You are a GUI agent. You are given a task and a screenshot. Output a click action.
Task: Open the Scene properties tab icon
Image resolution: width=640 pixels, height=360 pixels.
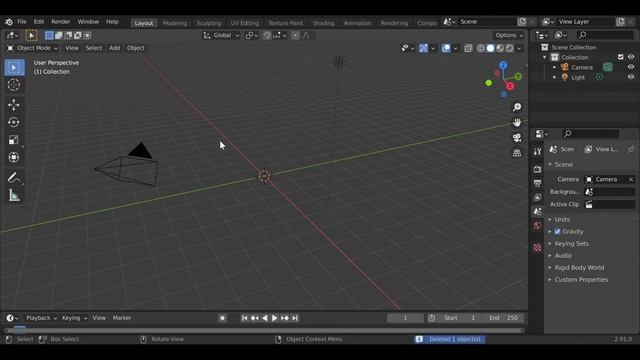coord(537,211)
